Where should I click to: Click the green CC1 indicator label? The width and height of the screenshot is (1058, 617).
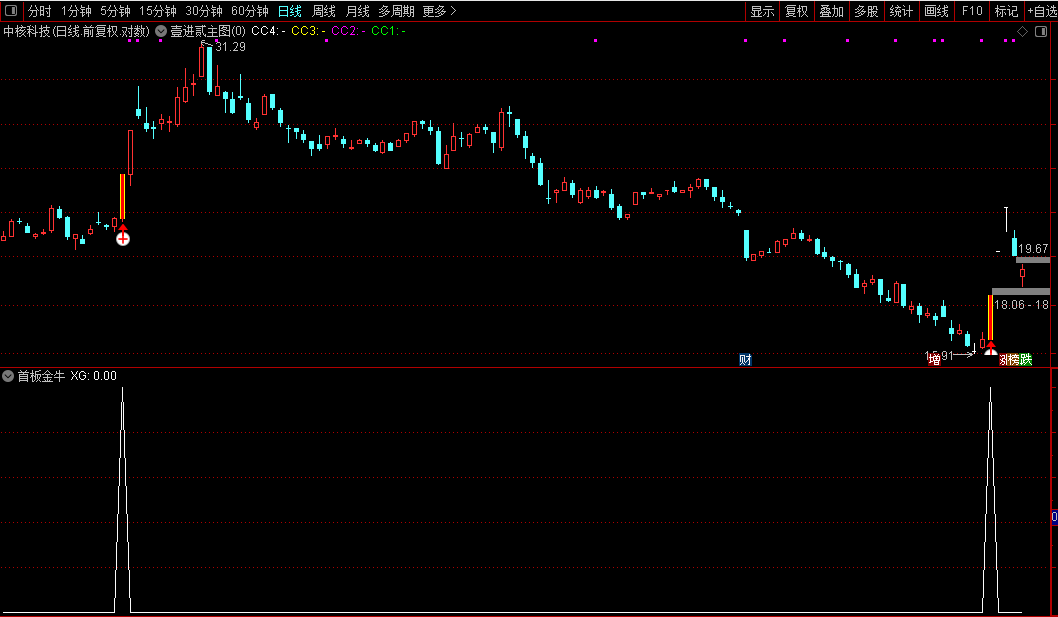coord(388,31)
